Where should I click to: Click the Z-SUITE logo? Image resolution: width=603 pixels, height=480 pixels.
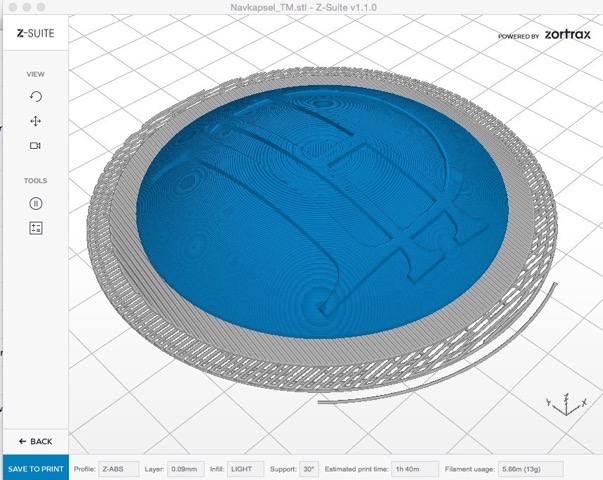[35, 32]
